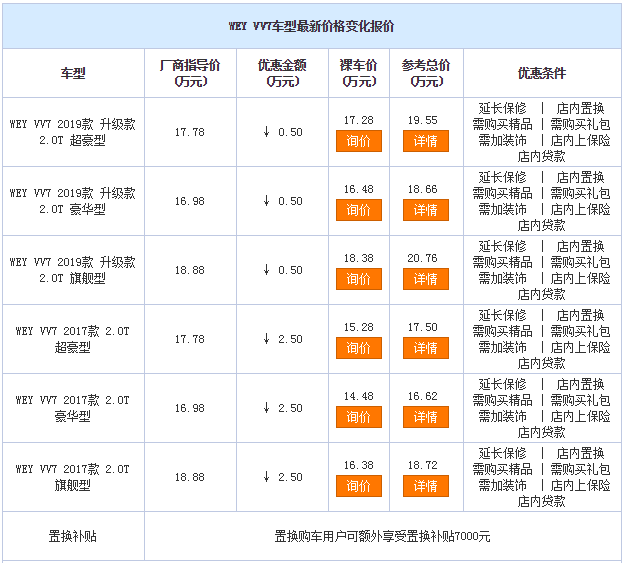This screenshot has width=625, height=563.
Task: Click 询价 button for 2019款 升级款 超豪型
Action: [359, 141]
